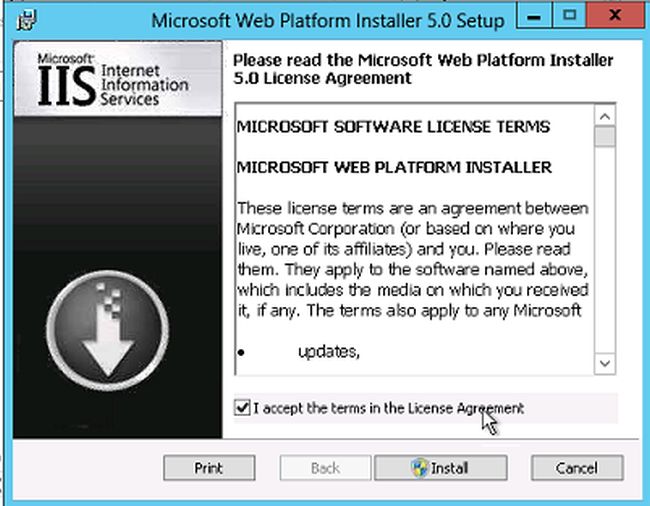Click the title text Microsoft Web Platform Installer 5.0 Setup

click(x=328, y=20)
